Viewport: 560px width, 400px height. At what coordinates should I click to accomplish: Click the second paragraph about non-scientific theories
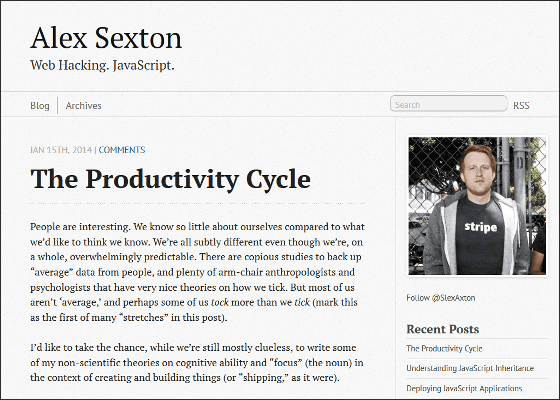[197, 362]
